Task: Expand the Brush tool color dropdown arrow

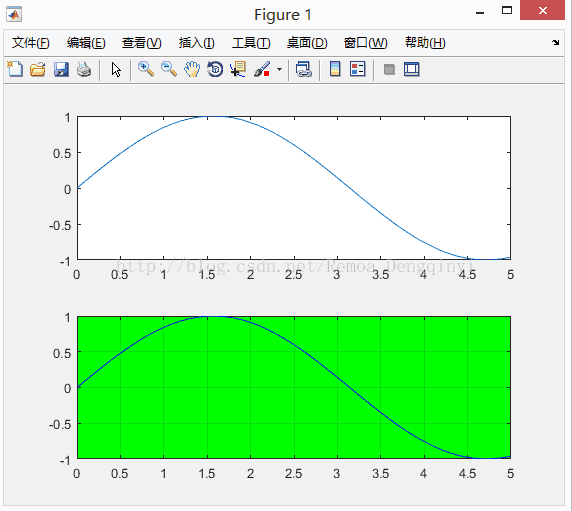Action: pyautogui.click(x=279, y=69)
